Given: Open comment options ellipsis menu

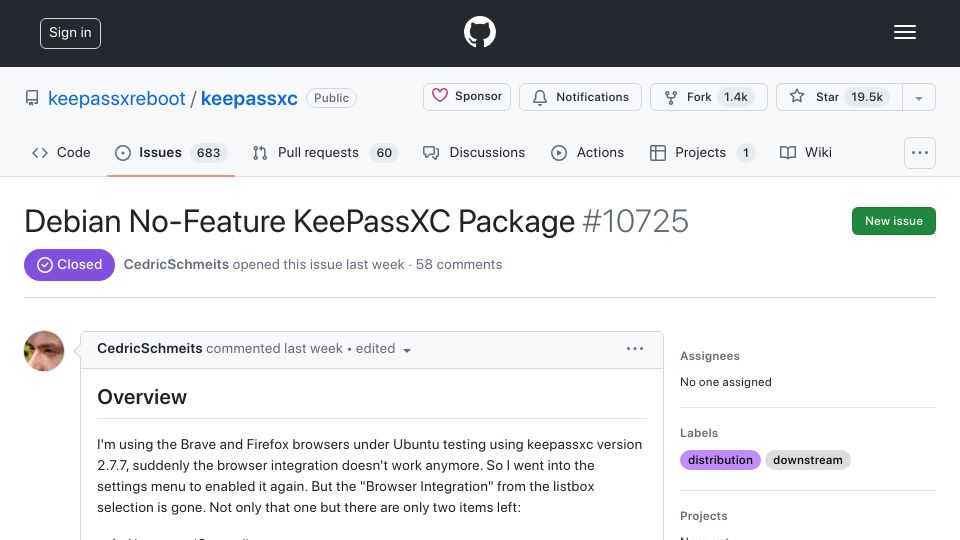Looking at the screenshot, I should [635, 348].
